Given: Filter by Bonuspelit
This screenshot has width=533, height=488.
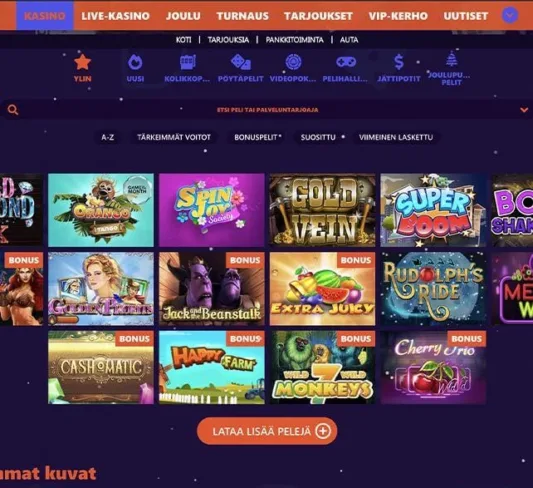Looking at the screenshot, I should [x=257, y=137].
